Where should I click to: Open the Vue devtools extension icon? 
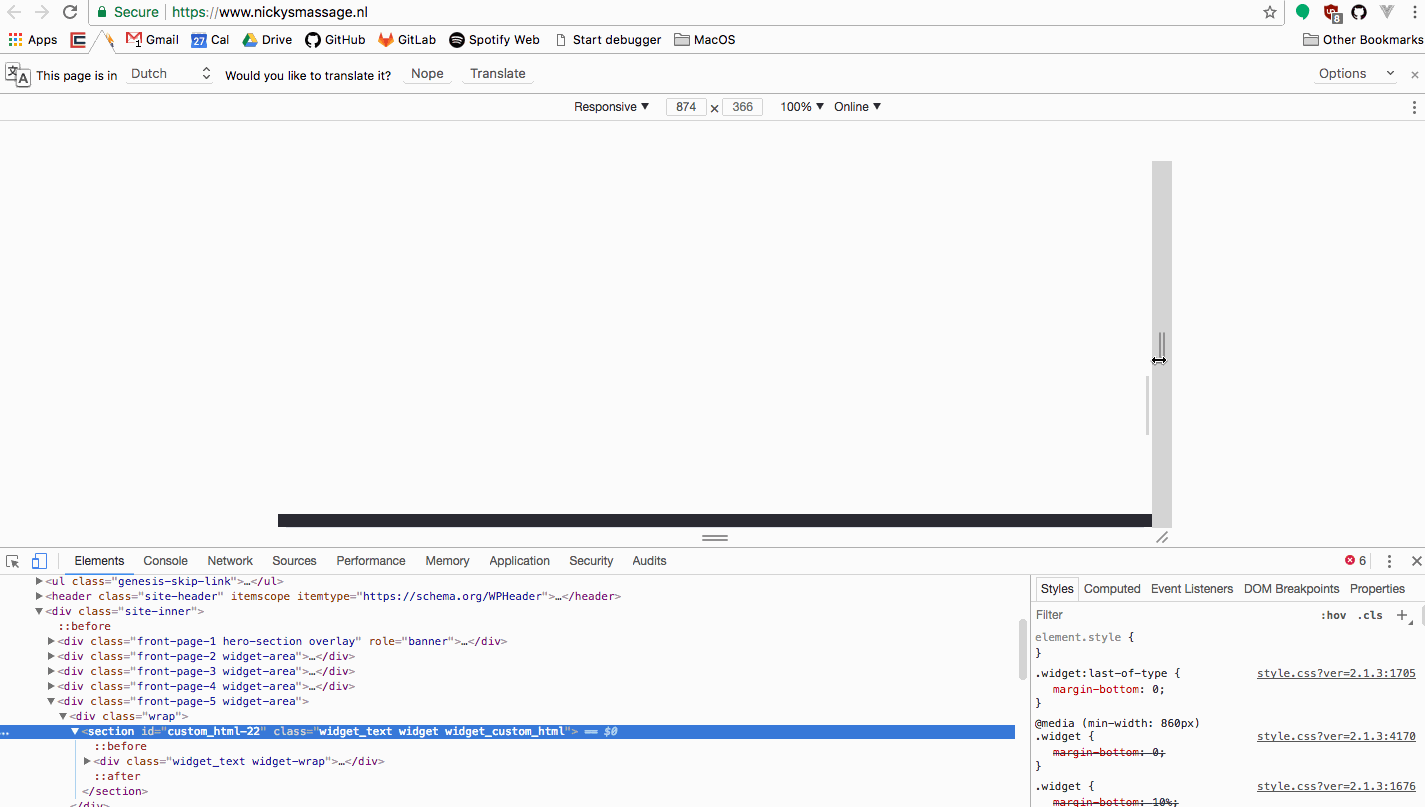[1387, 12]
